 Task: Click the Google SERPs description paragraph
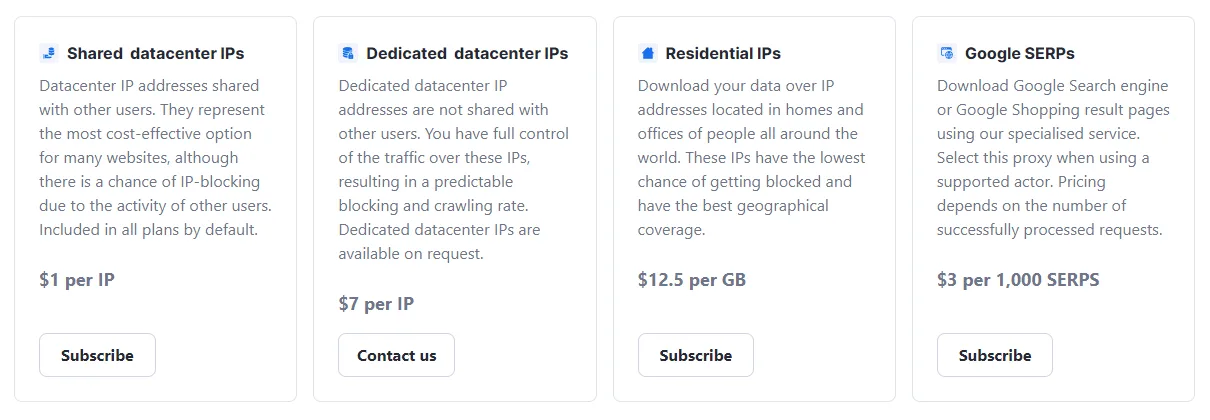pos(1052,157)
